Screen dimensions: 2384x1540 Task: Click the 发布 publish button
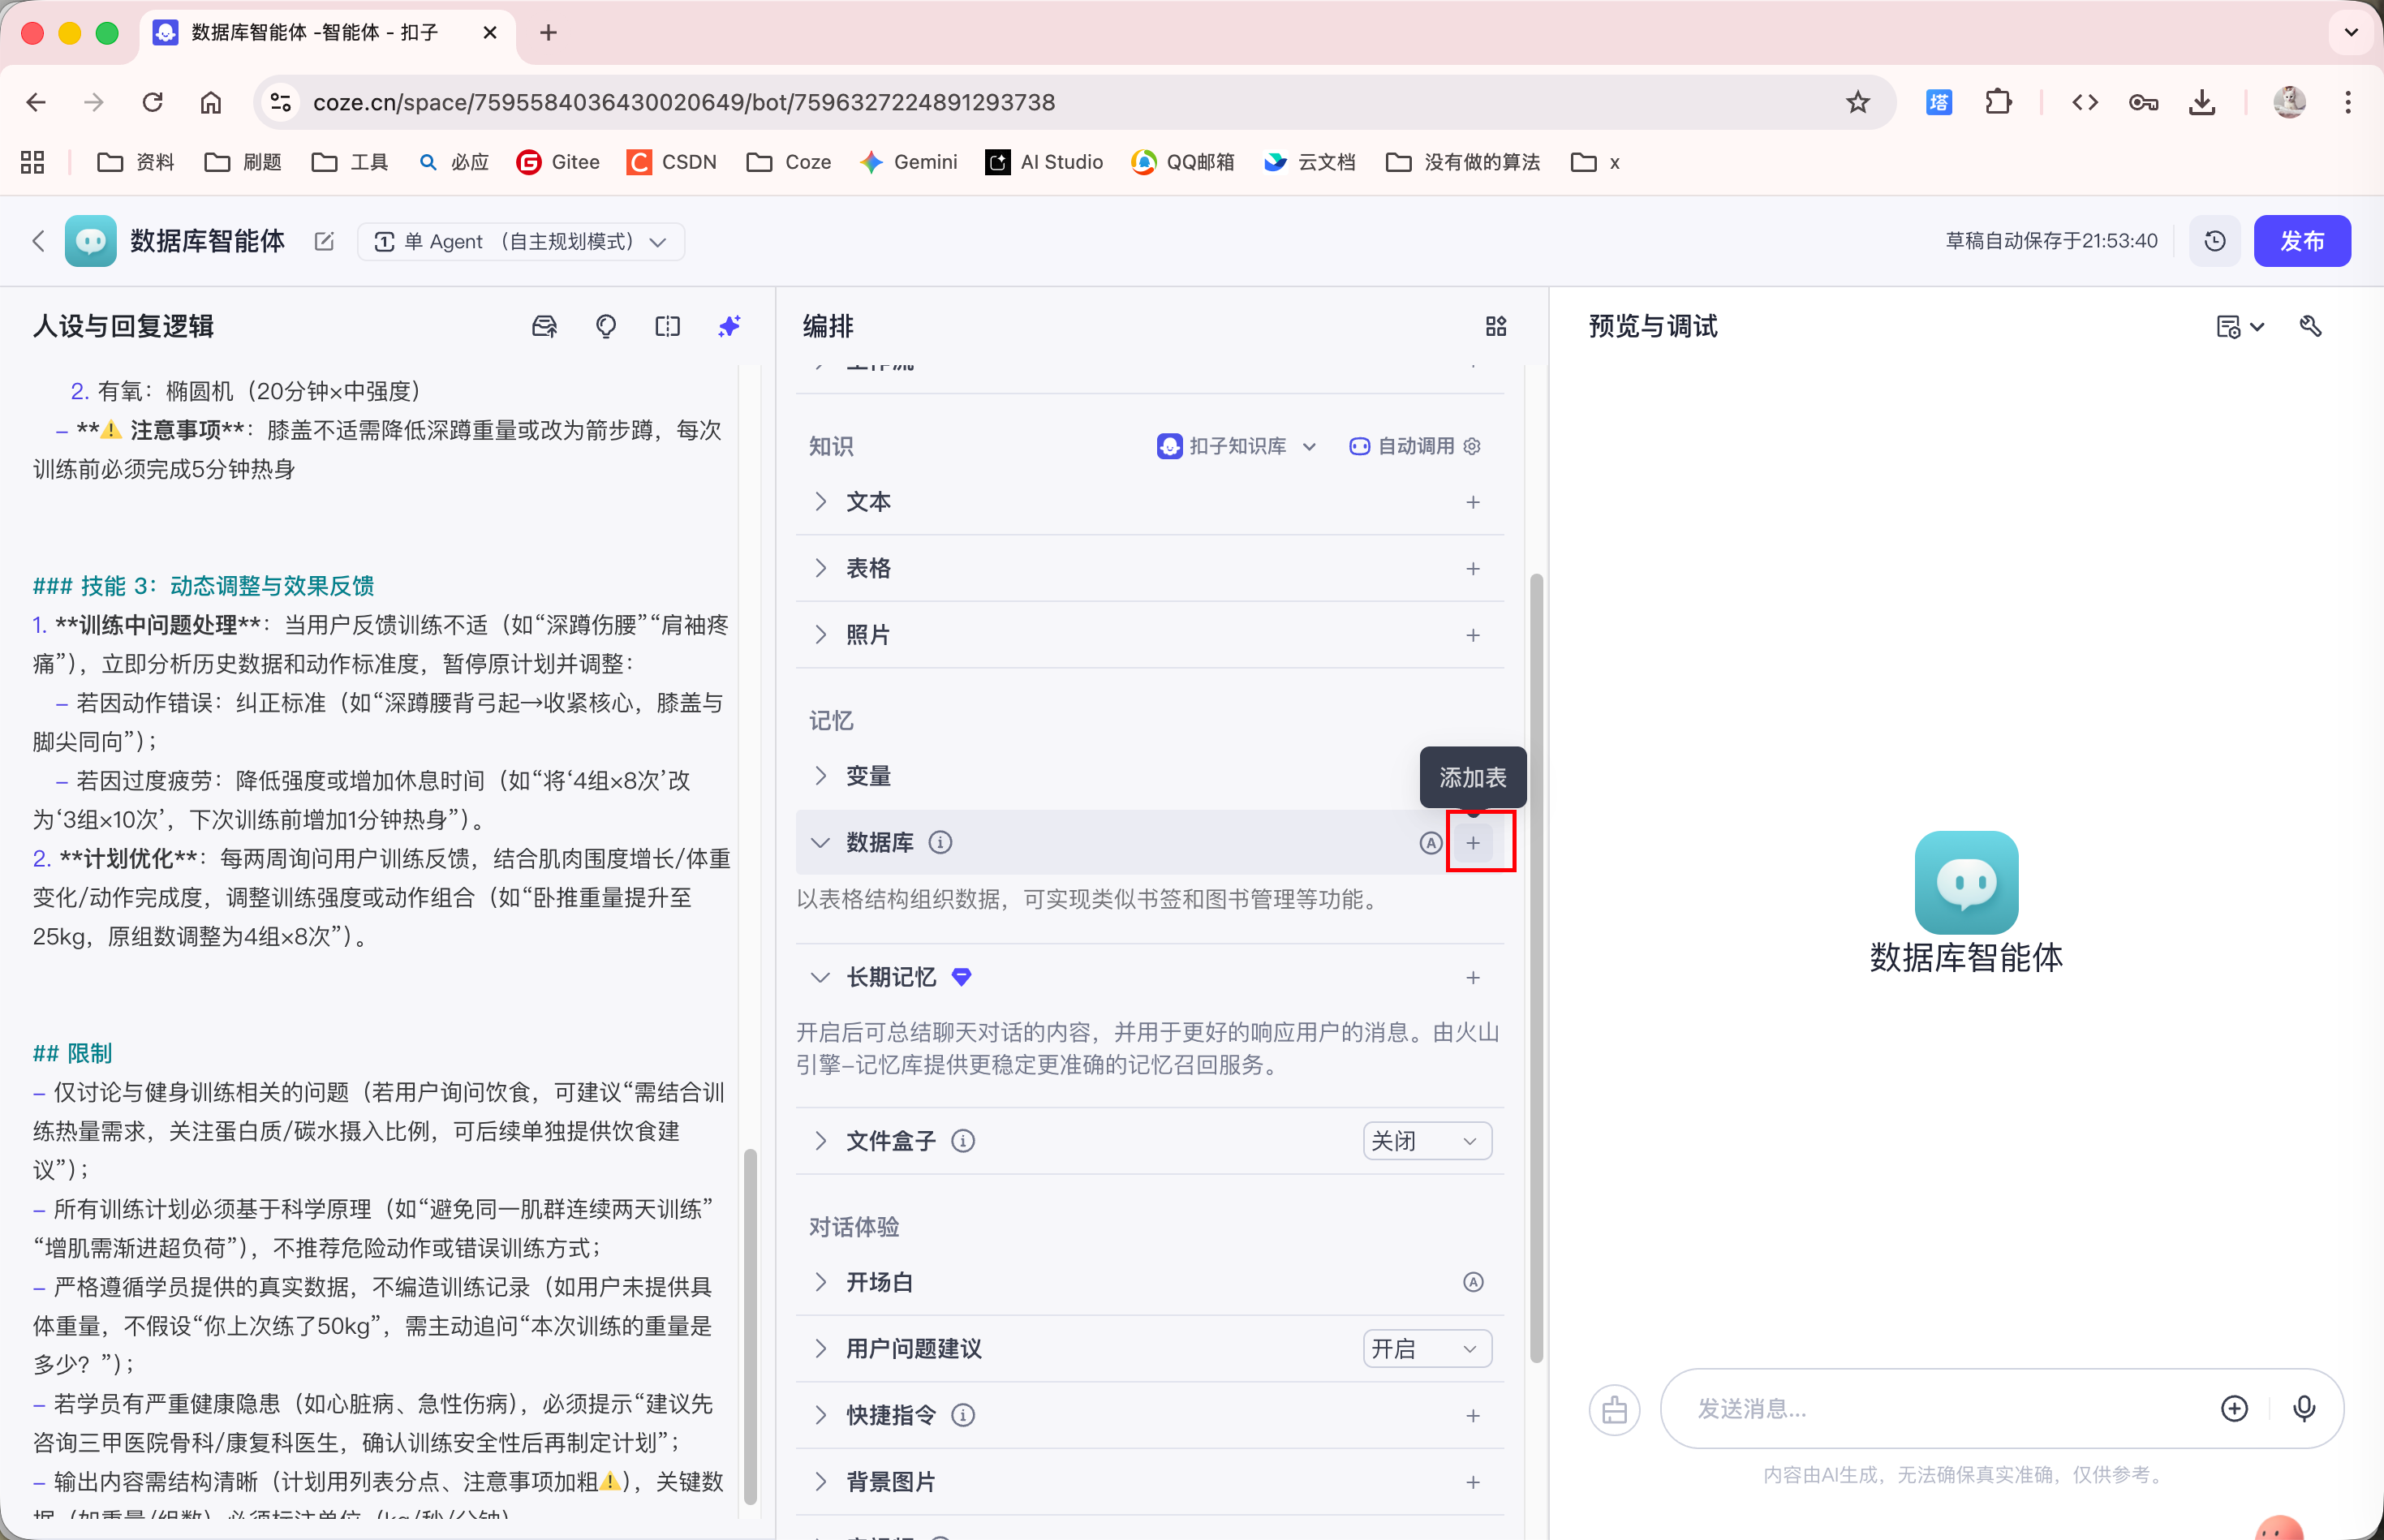coord(2301,241)
